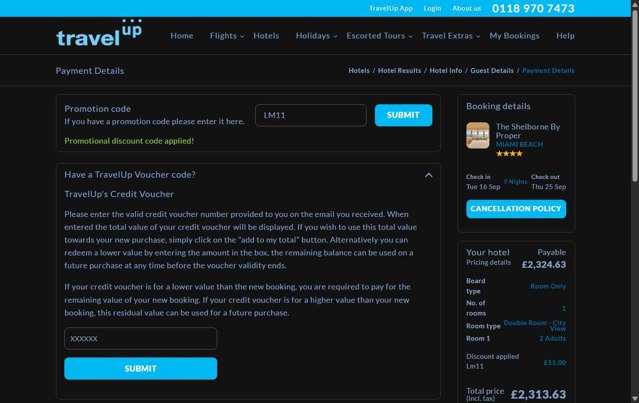Click the 'Booking details' heading
This screenshot has width=639, height=403.
pos(498,106)
